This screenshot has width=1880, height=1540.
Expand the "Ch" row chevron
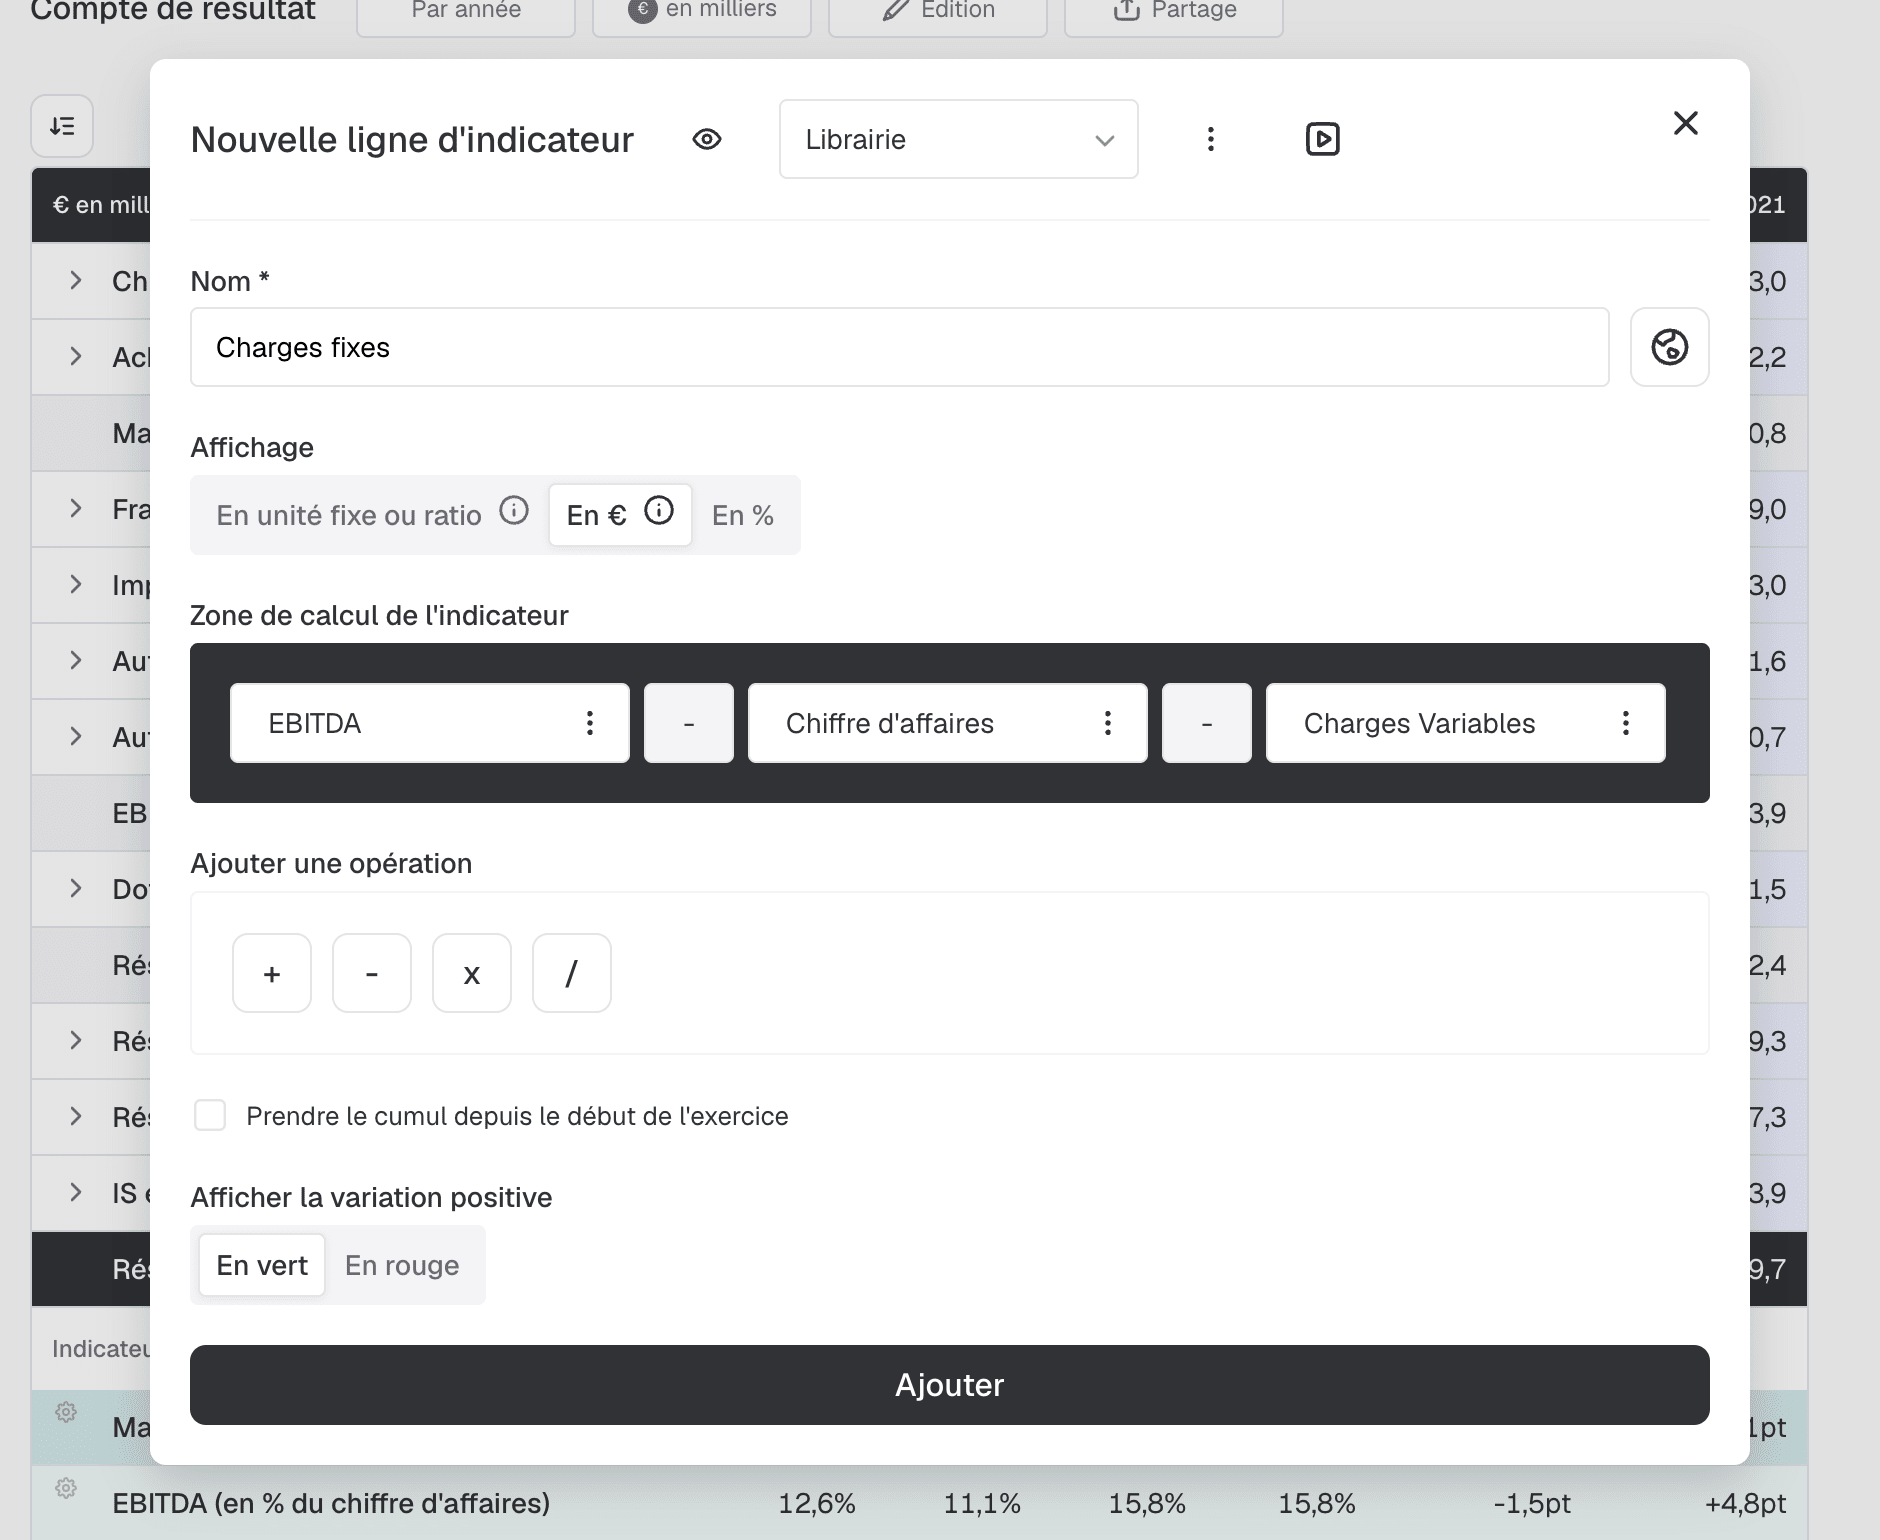(76, 280)
